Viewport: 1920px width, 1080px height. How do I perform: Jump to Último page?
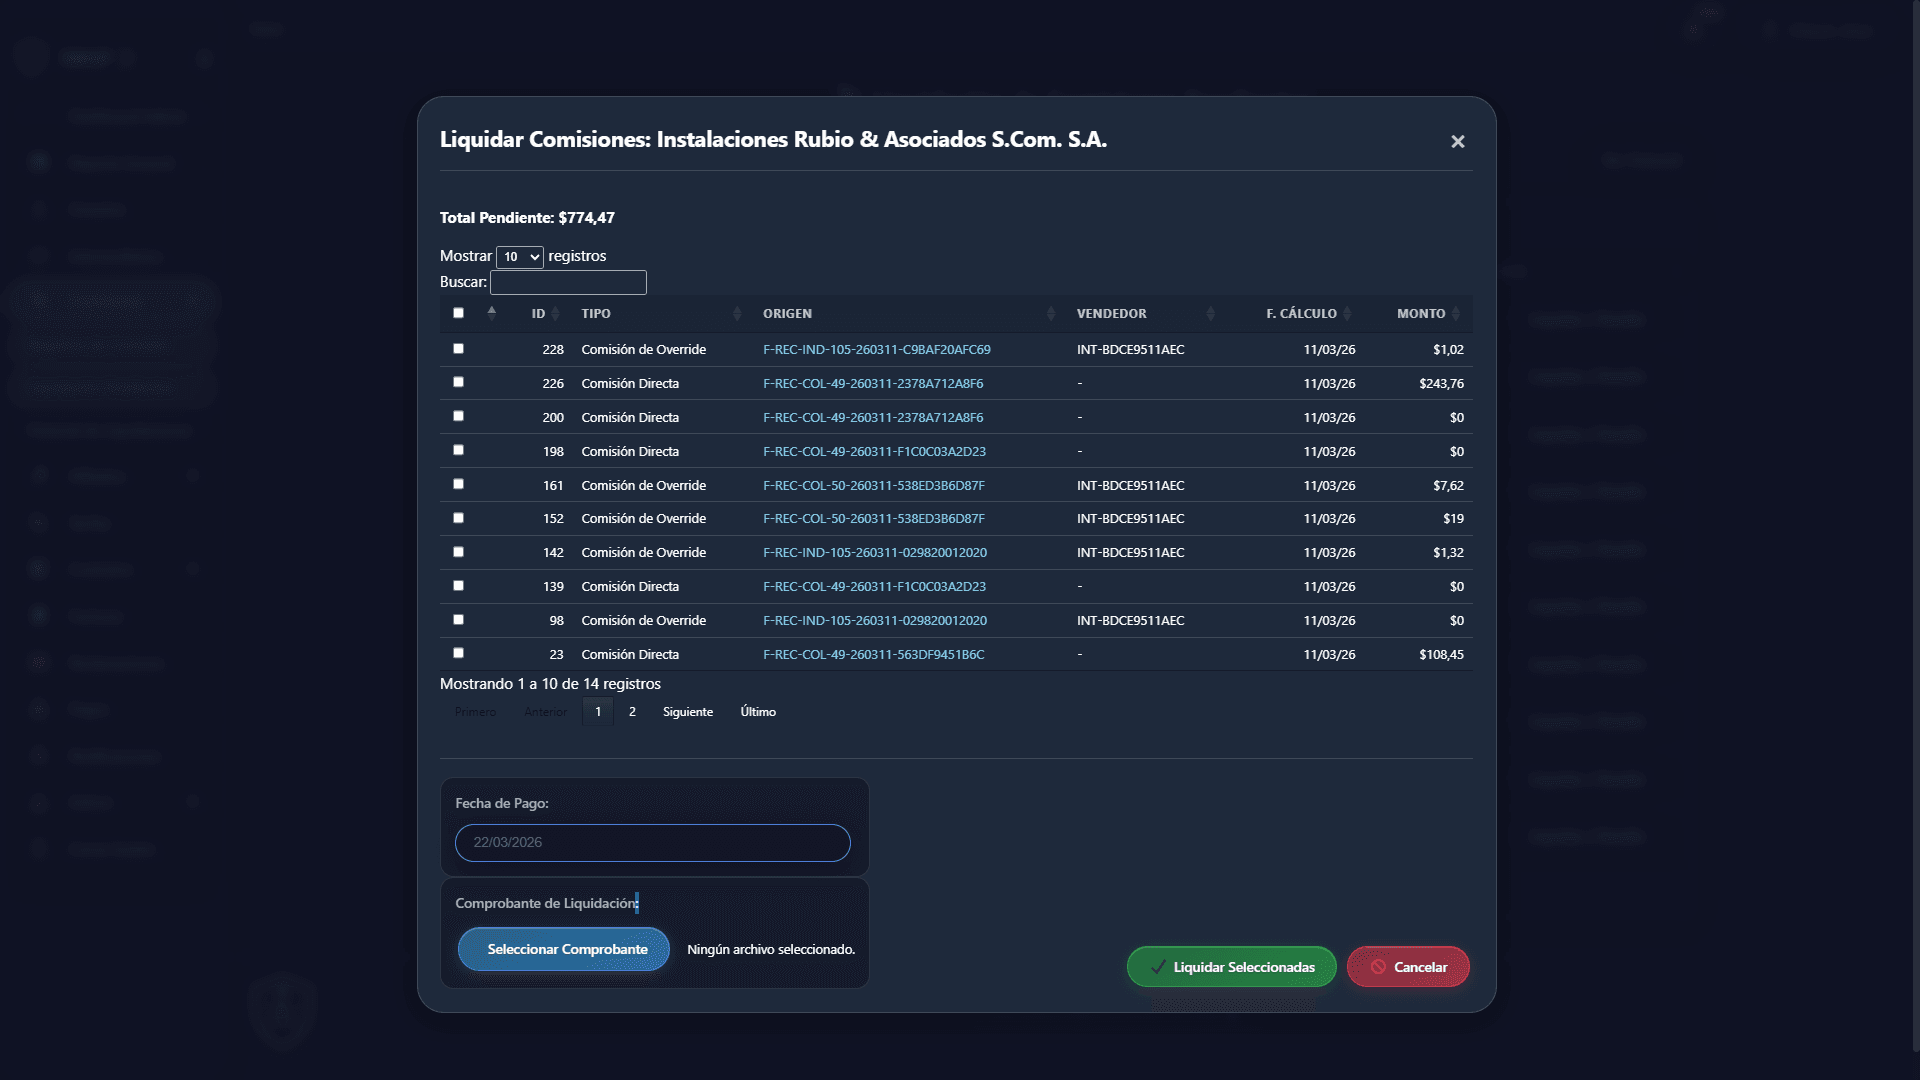click(757, 712)
